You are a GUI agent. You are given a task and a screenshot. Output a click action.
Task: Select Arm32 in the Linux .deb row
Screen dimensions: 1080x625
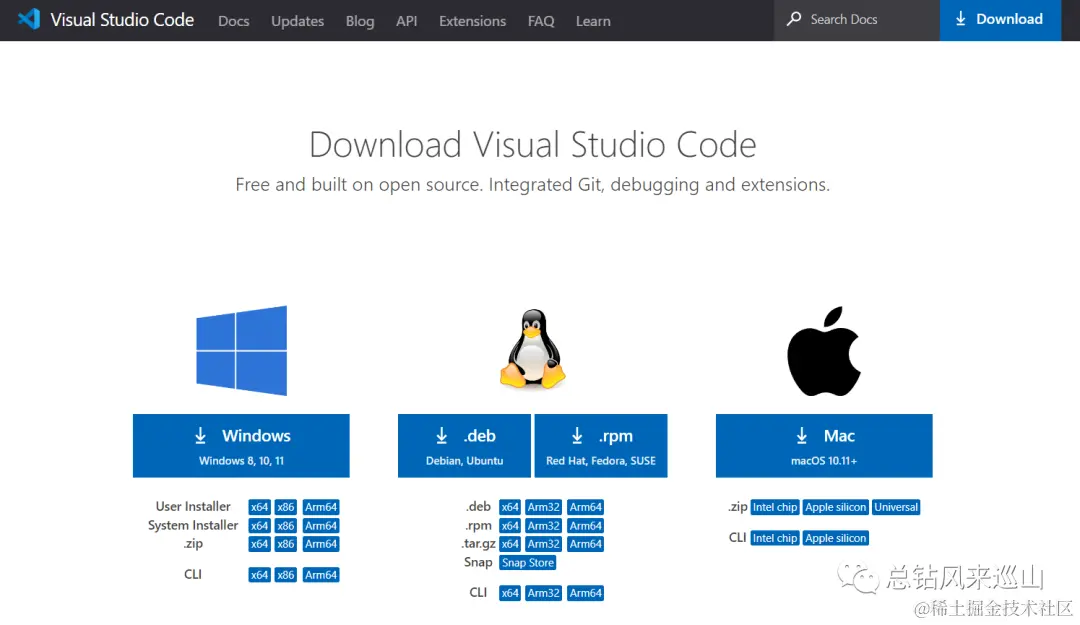[543, 507]
